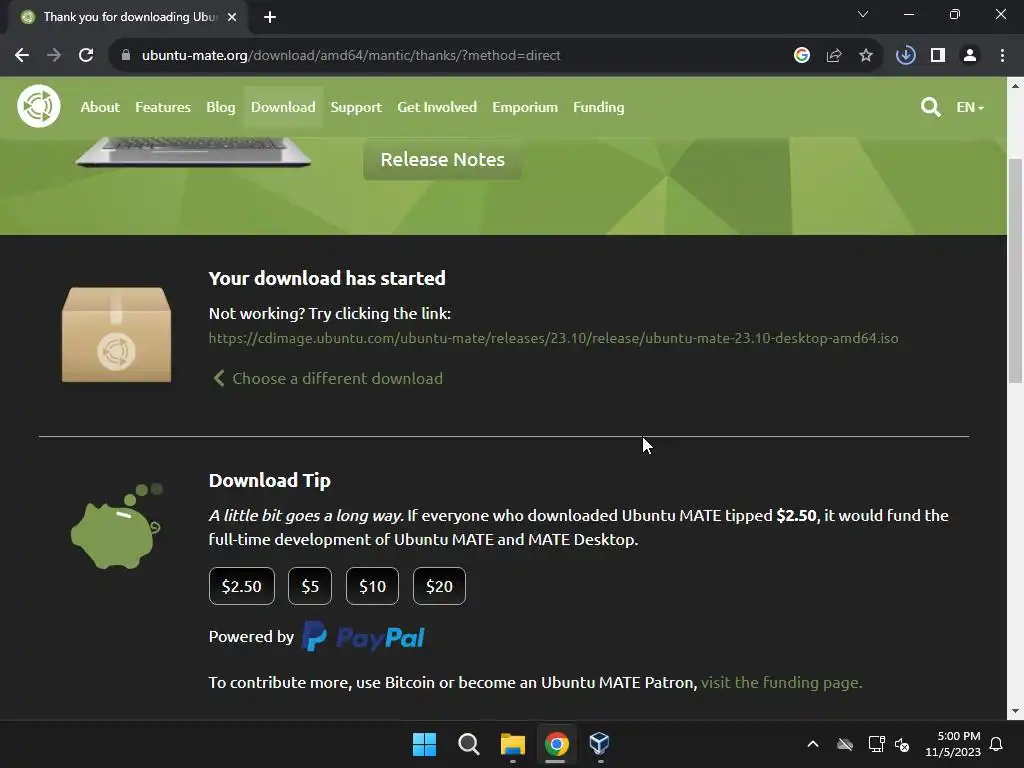Bookmark this page with star
Image resolution: width=1024 pixels, height=768 pixels.
coord(866,56)
